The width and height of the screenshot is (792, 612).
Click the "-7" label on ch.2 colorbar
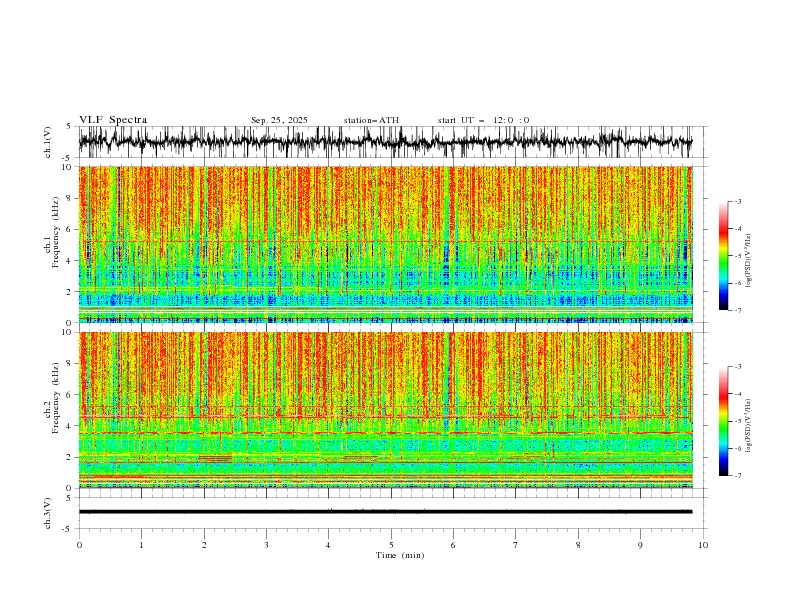coord(737,476)
